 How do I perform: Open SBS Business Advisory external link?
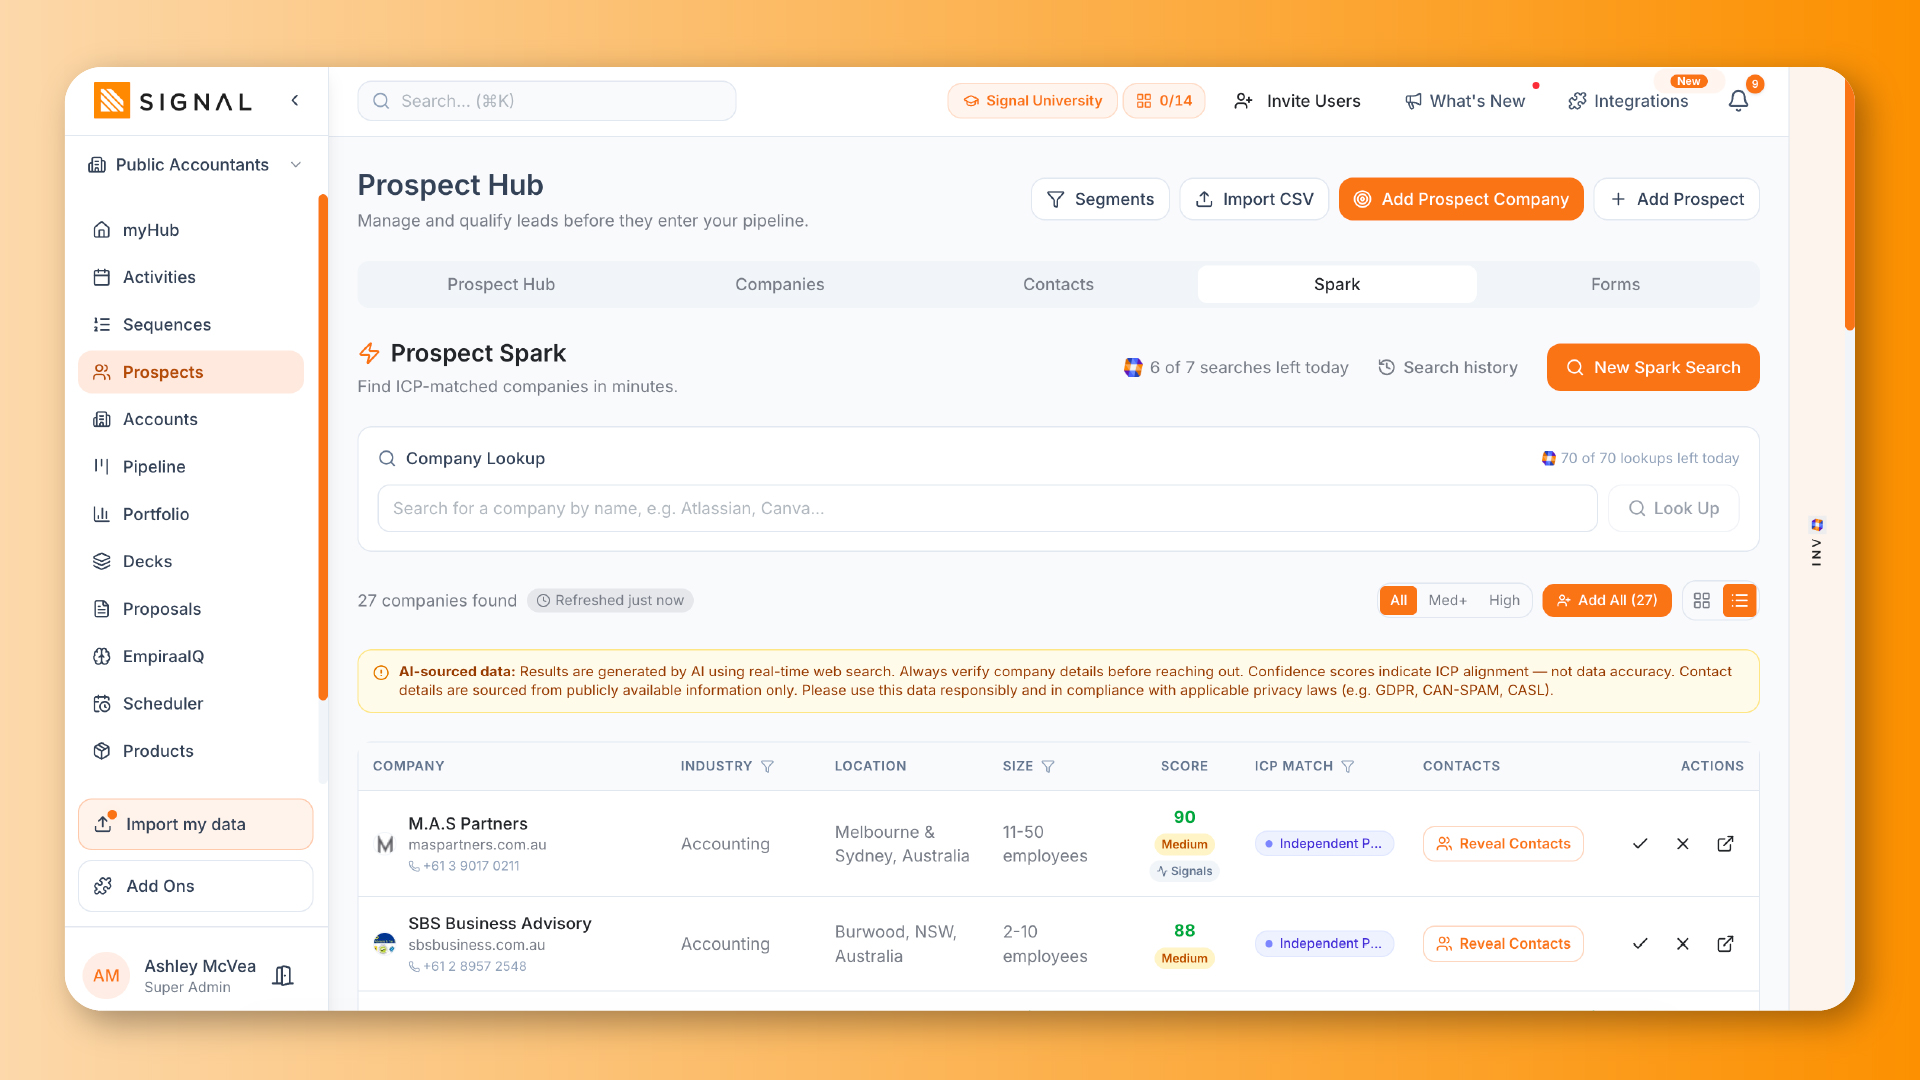coord(1725,944)
